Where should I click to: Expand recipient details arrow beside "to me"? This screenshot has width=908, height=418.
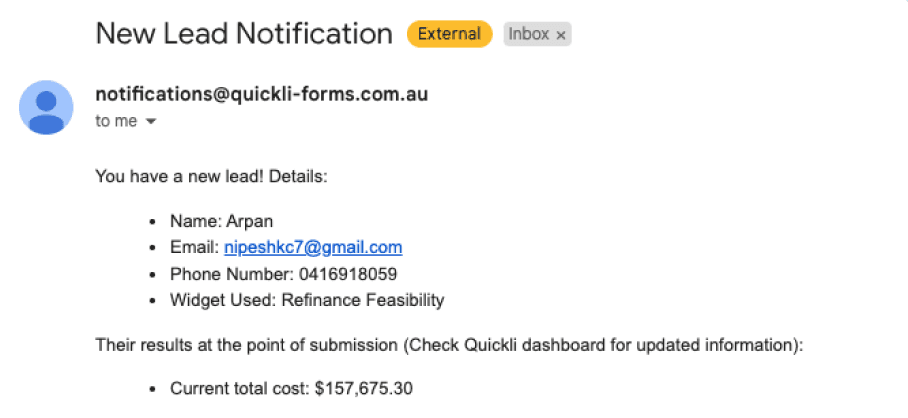[x=151, y=122]
